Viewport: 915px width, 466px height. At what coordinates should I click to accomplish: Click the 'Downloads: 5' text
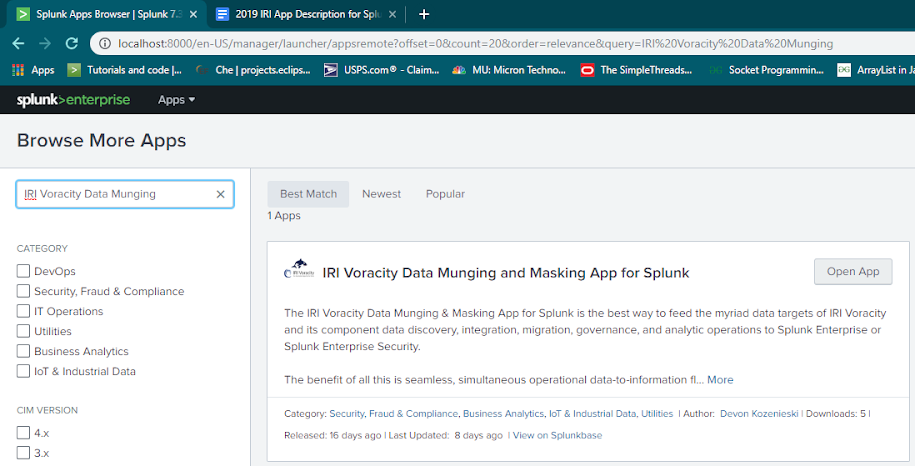[x=836, y=414]
